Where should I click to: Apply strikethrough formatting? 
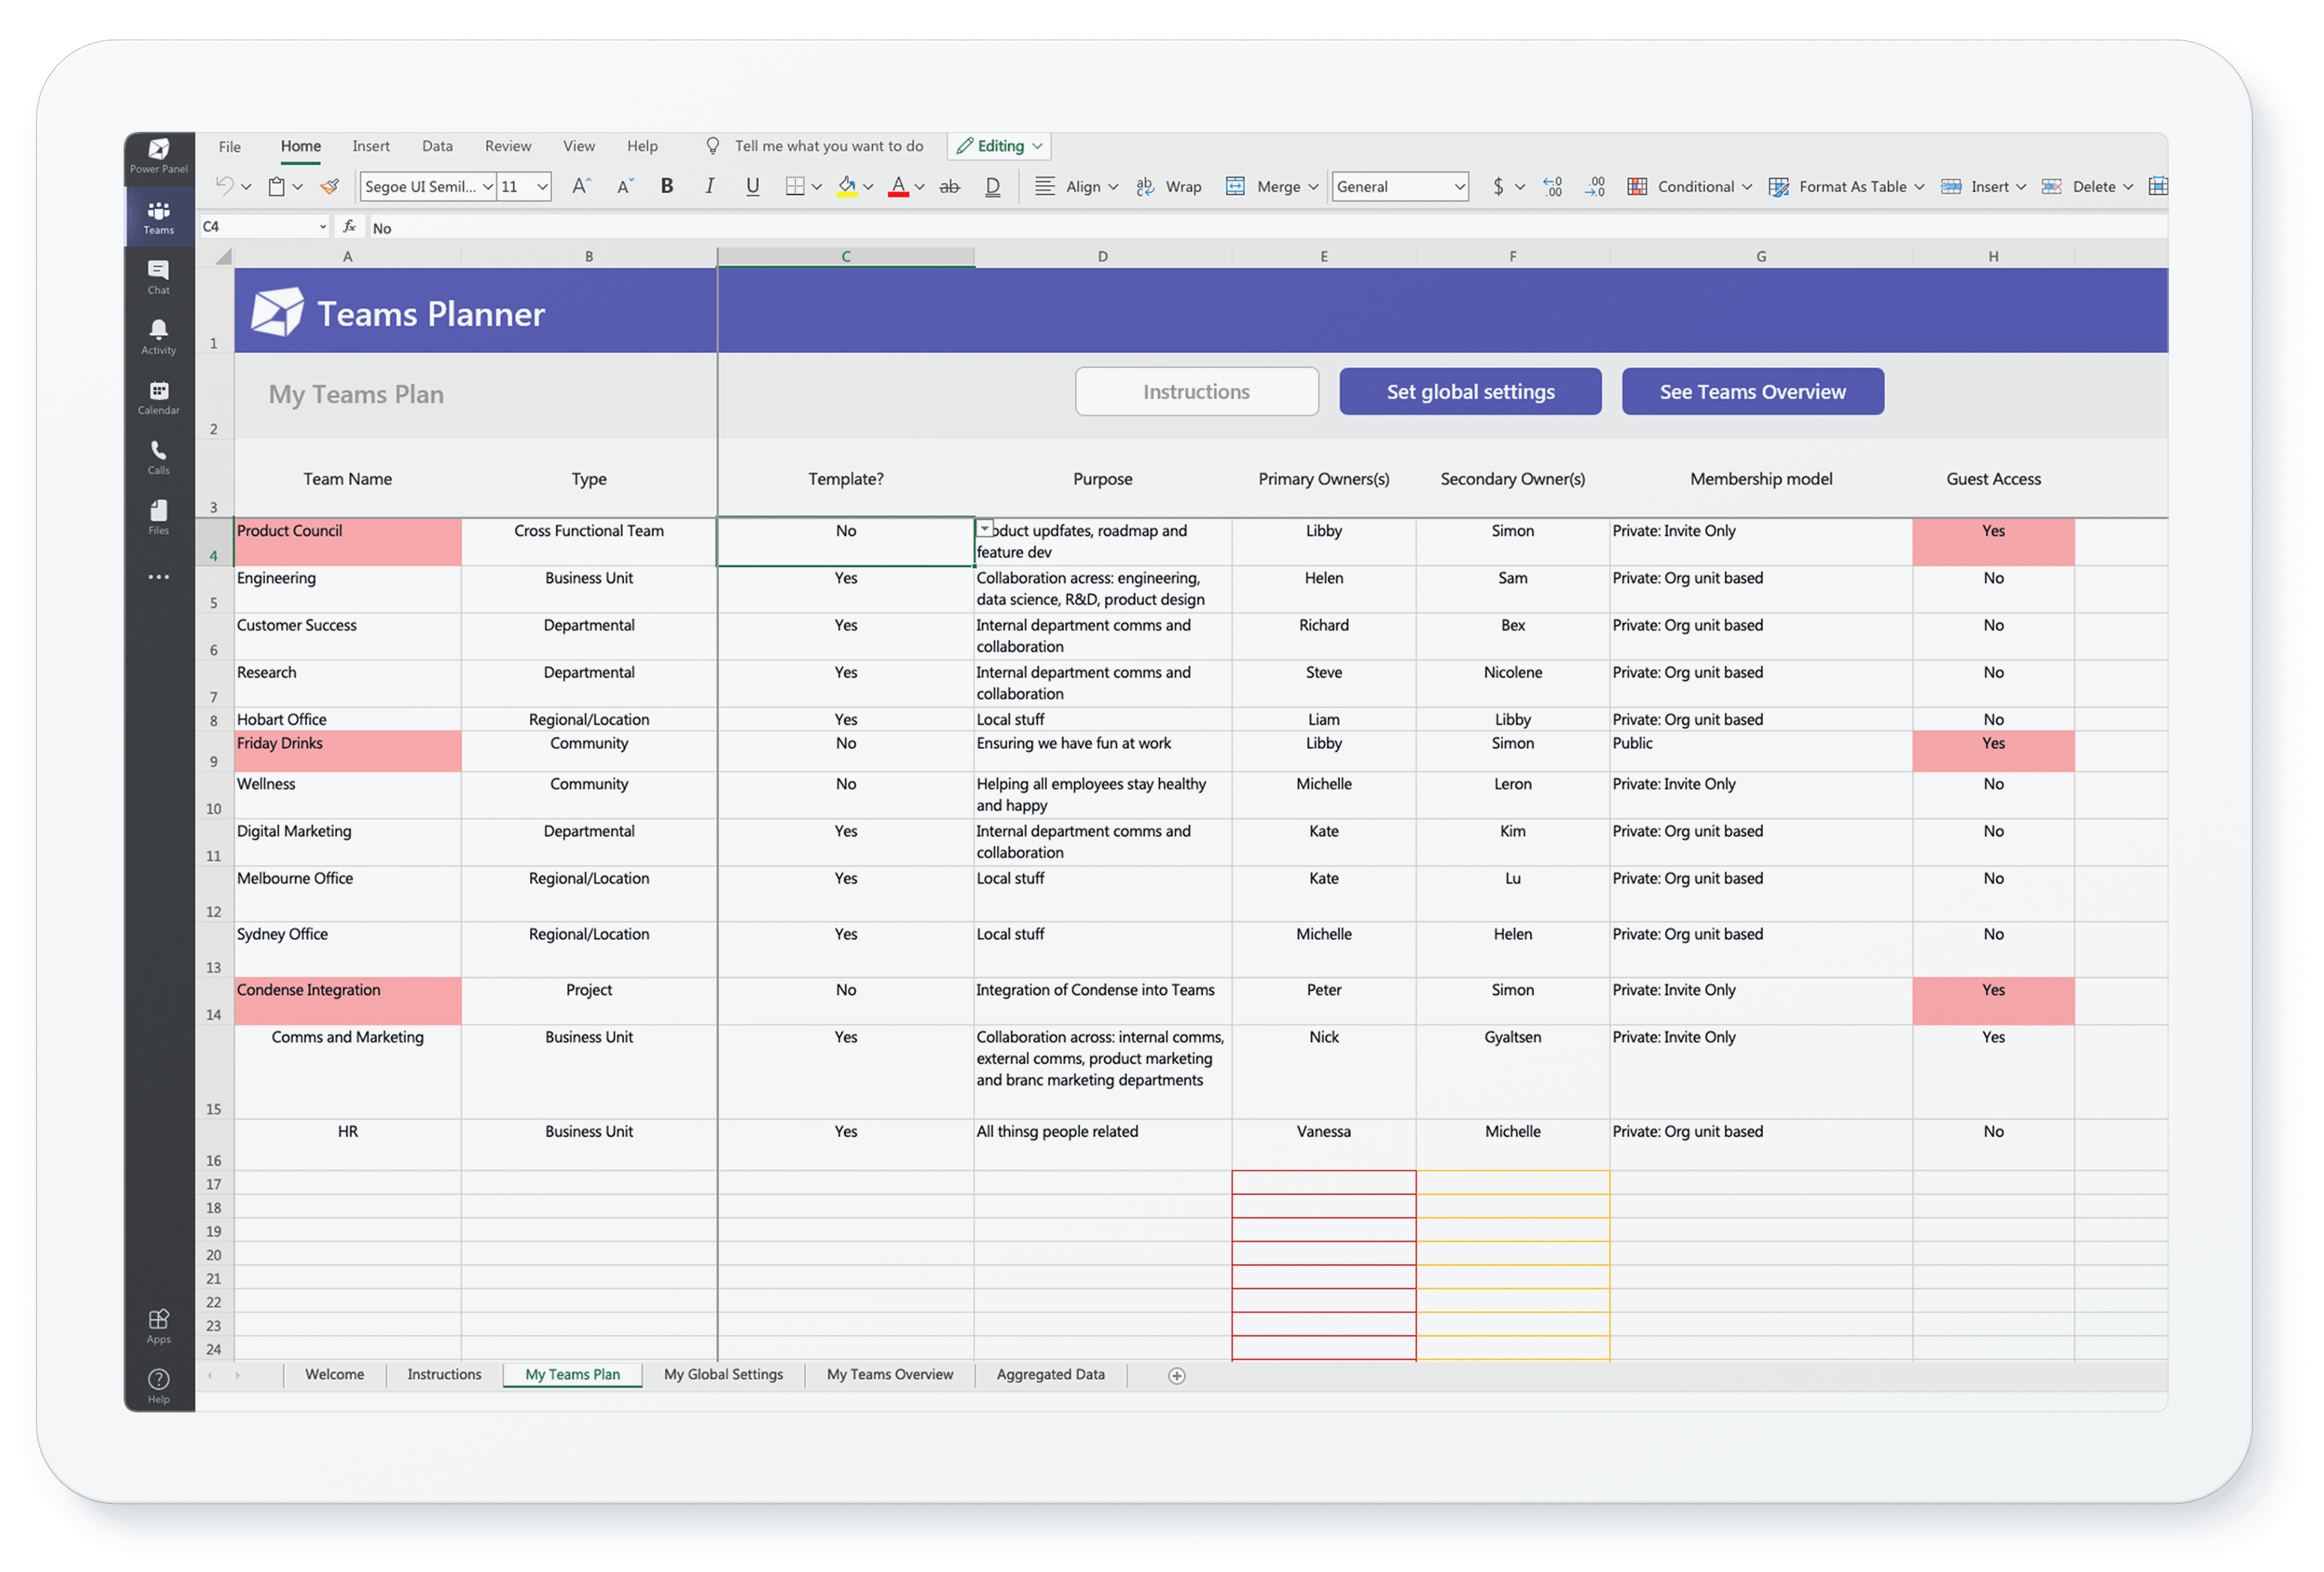pyautogui.click(x=950, y=186)
